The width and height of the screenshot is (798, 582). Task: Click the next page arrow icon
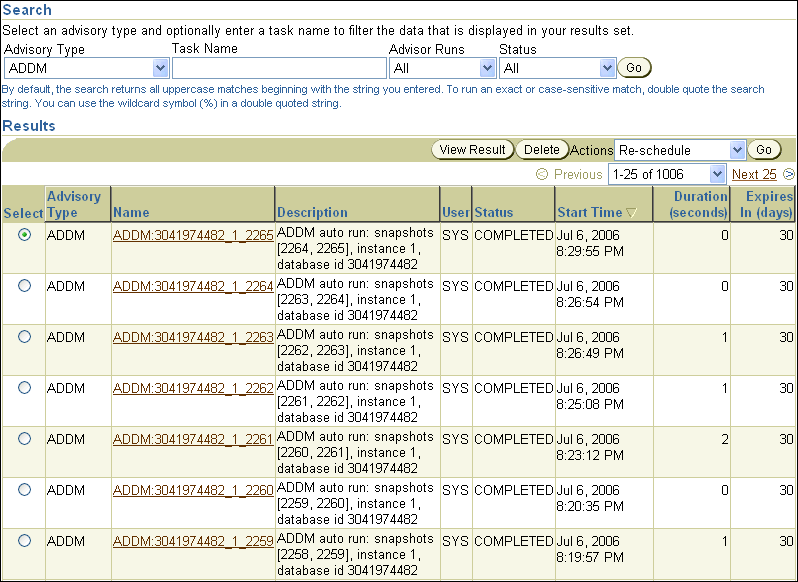[x=789, y=174]
